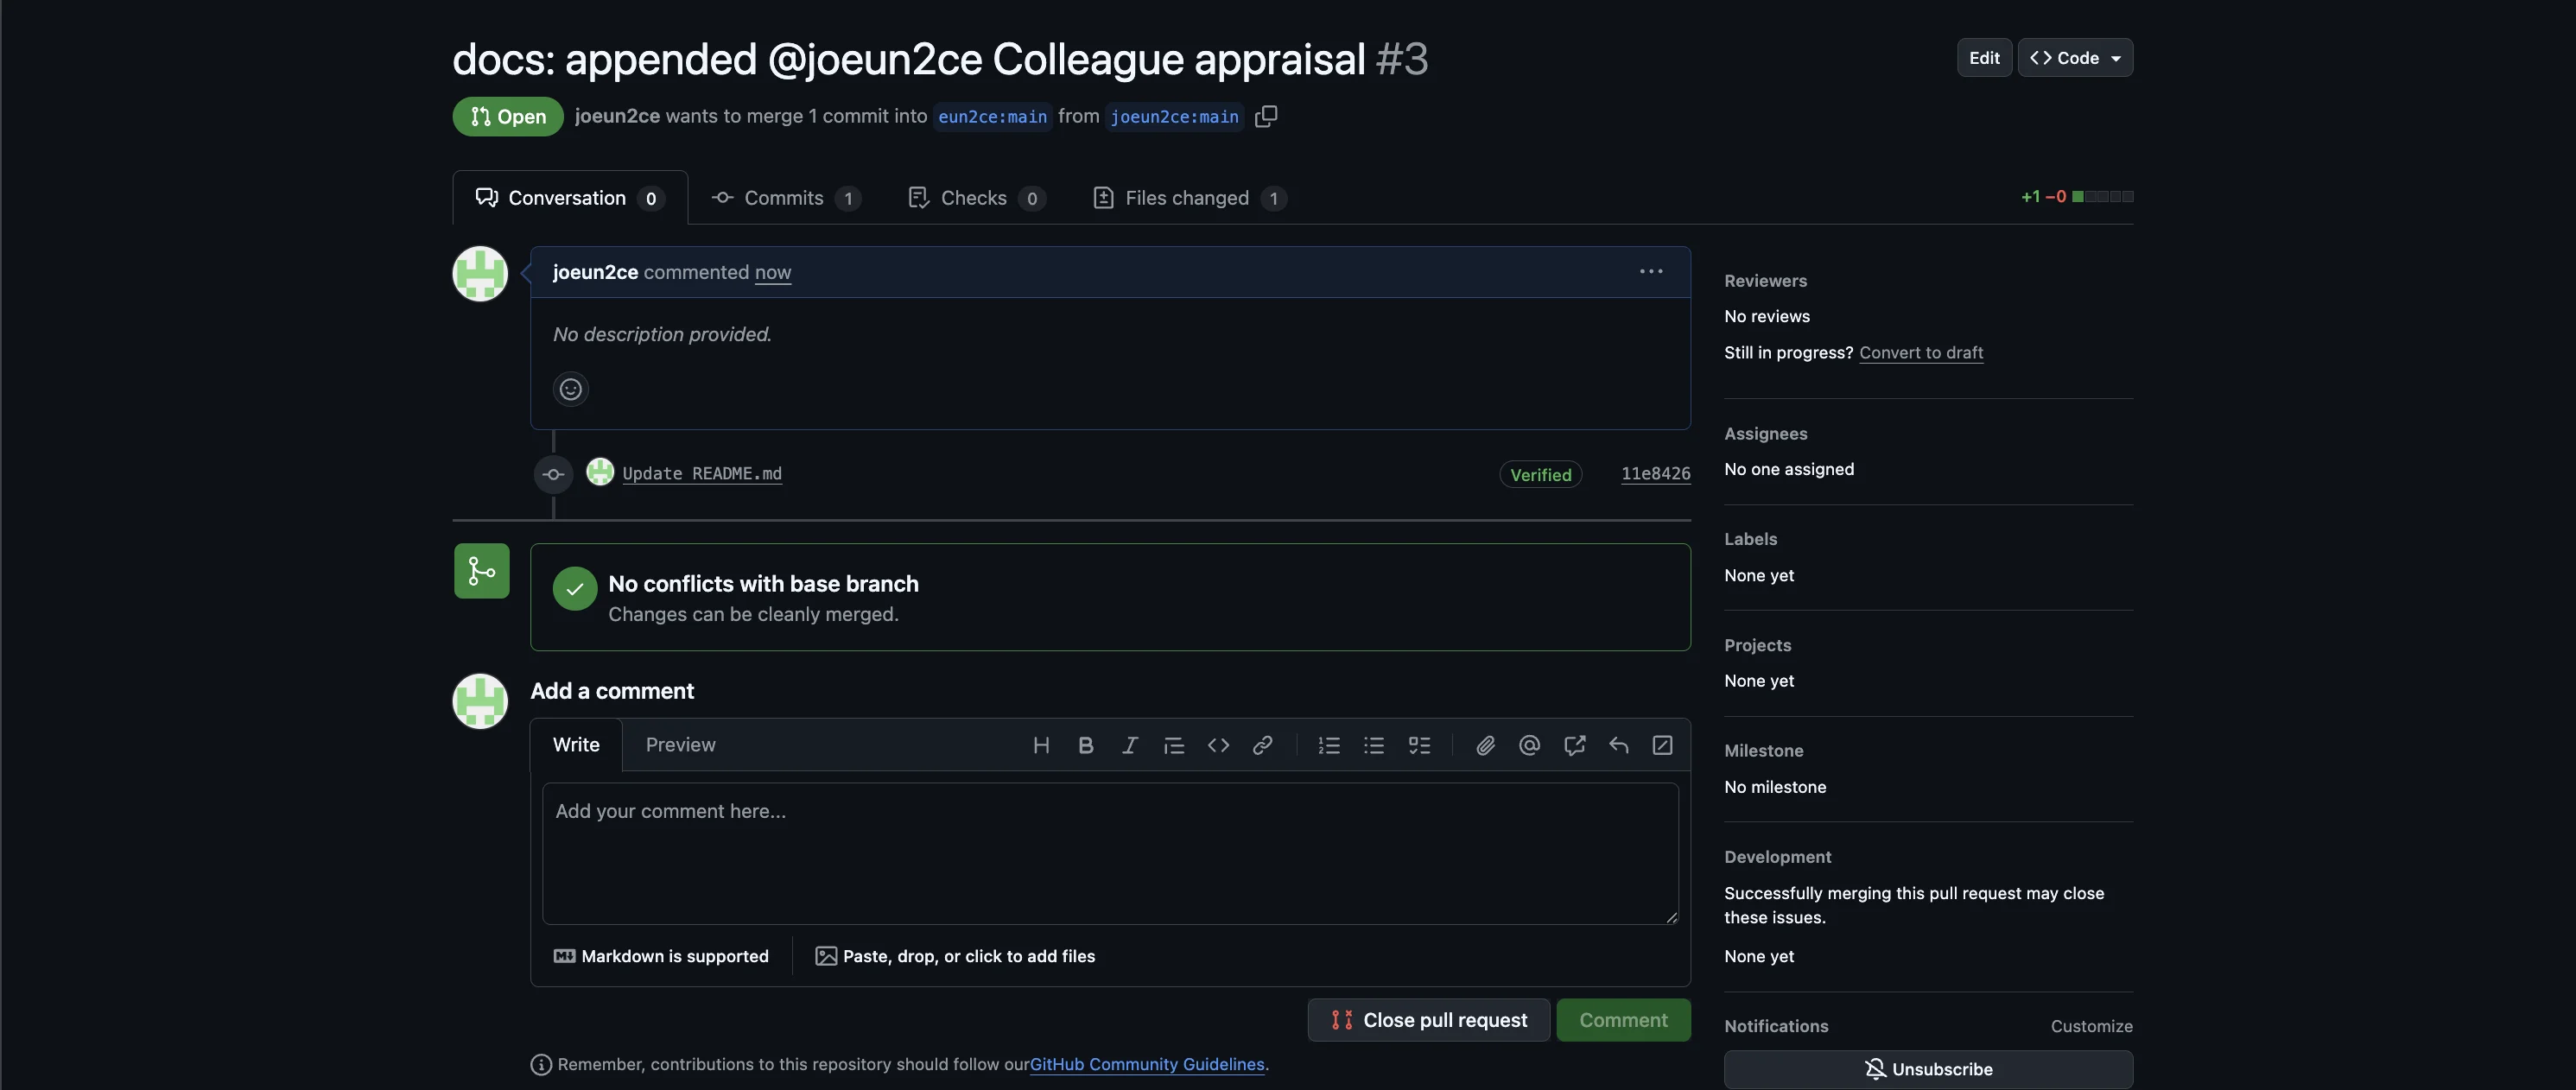Click the Close pull request button
Viewport: 2576px width, 1090px height.
tap(1428, 1020)
